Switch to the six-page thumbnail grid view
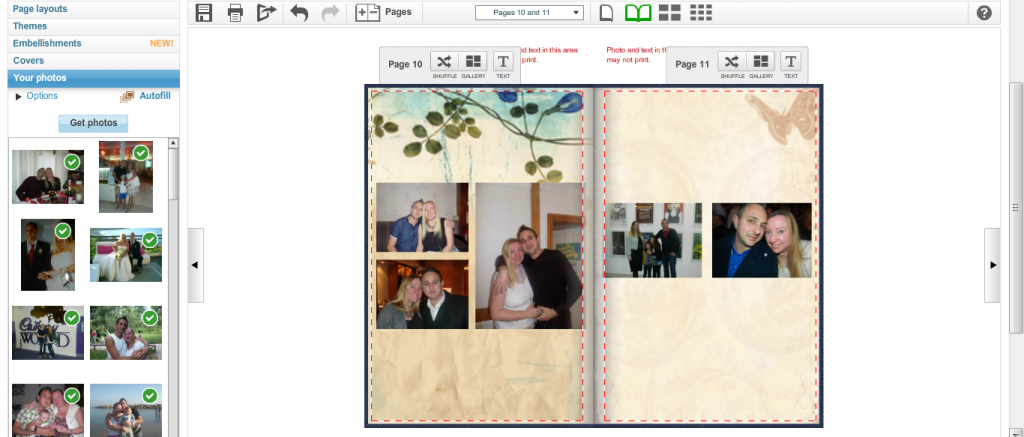1024x437 pixels. [702, 13]
